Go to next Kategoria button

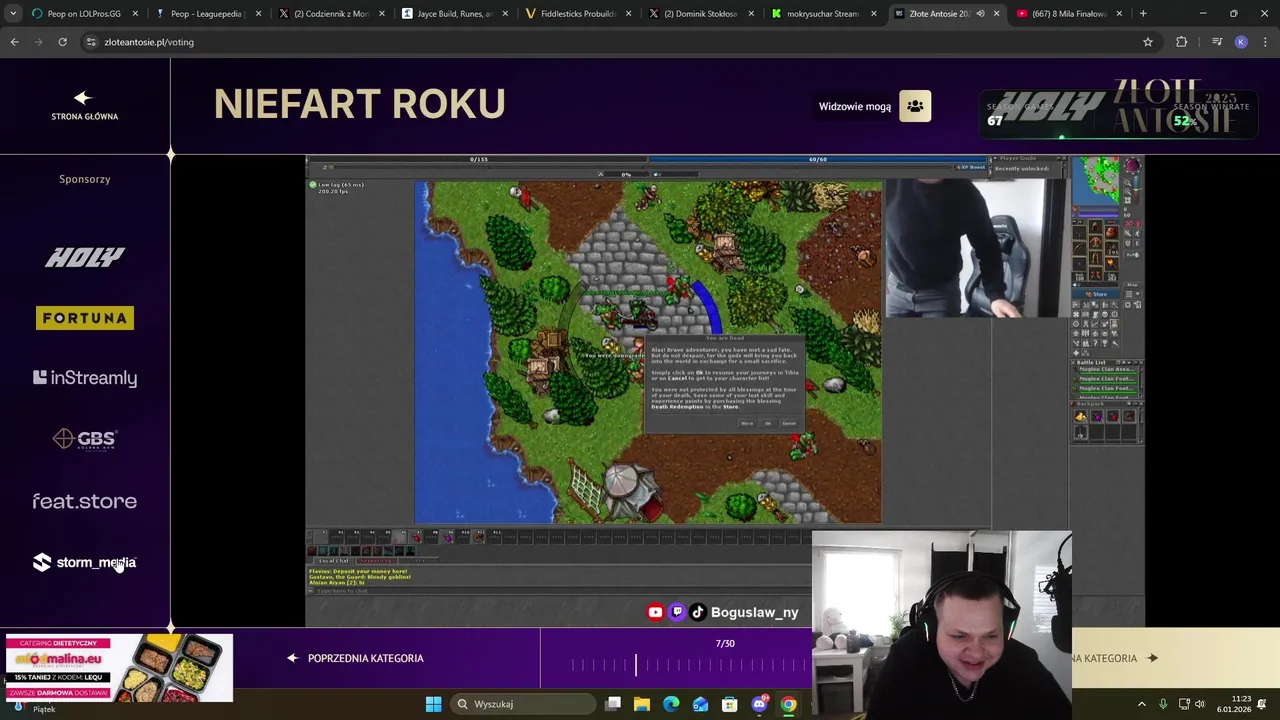coord(1176,658)
